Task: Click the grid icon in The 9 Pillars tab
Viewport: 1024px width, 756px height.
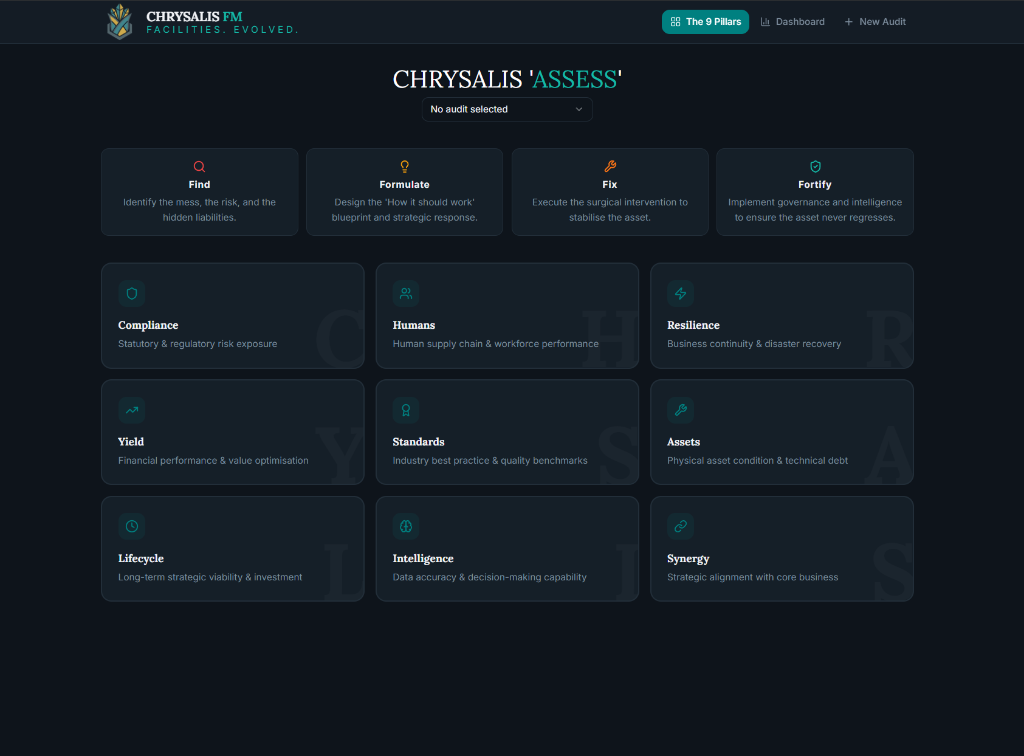Action: pyautogui.click(x=675, y=22)
